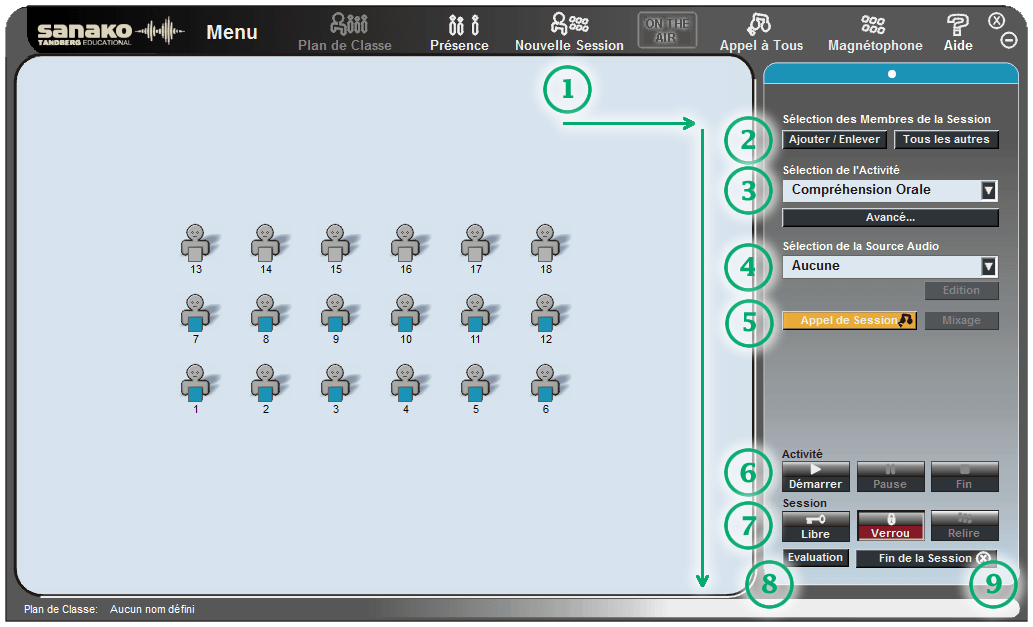1033x627 pixels.
Task: Open the main Menu
Action: pos(232,33)
